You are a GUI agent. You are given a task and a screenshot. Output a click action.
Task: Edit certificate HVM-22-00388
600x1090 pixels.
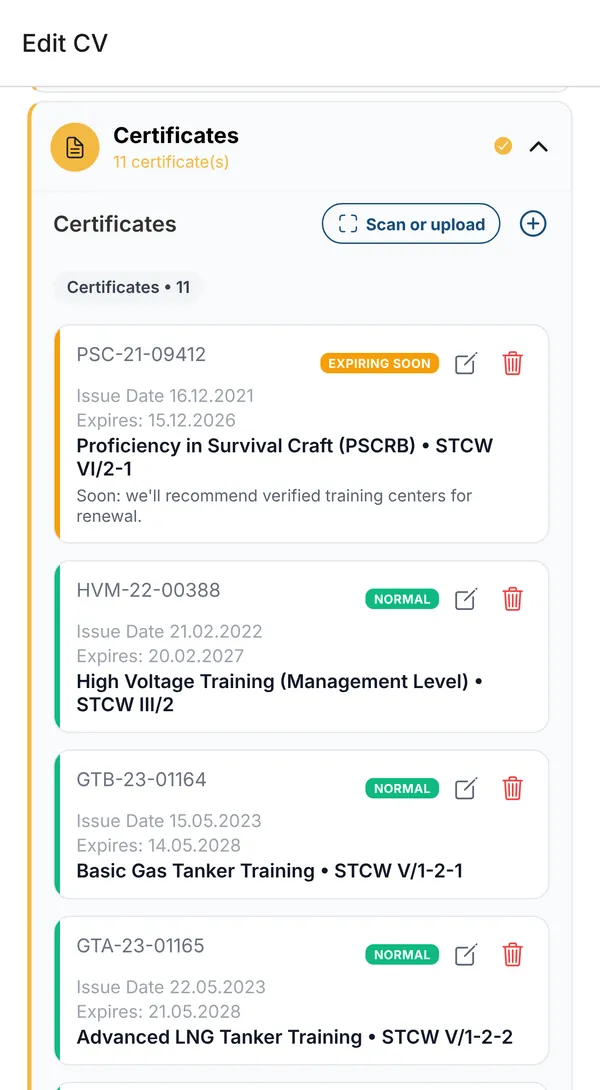click(x=466, y=599)
